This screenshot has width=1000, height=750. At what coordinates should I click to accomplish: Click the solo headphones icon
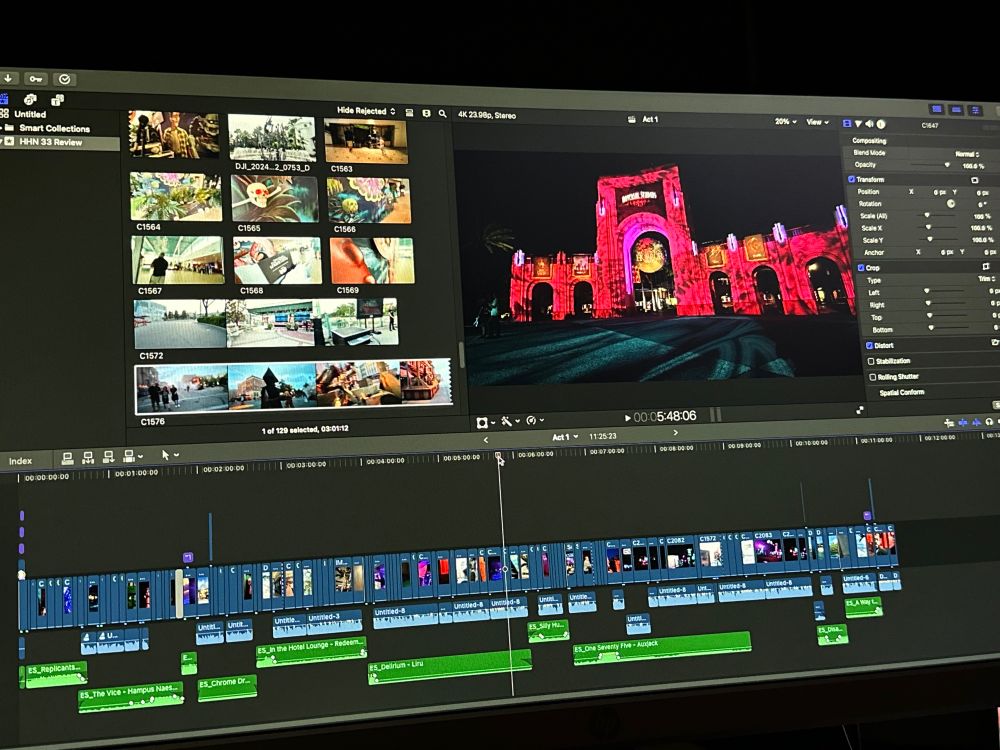point(989,422)
